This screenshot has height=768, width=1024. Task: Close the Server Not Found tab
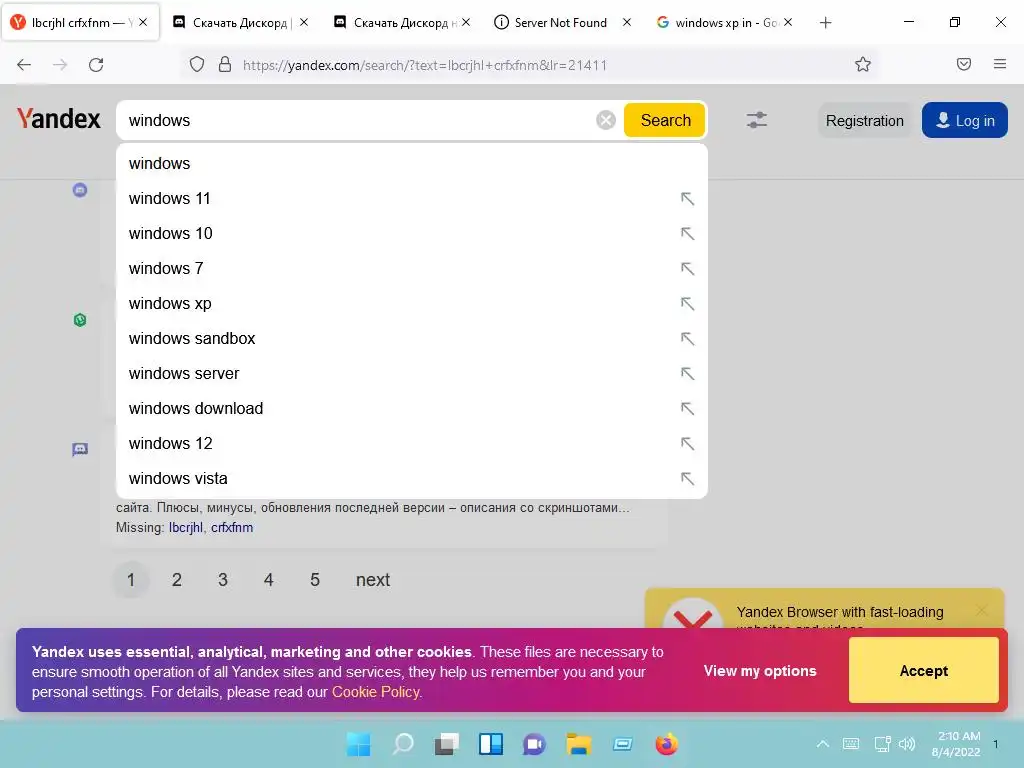(x=627, y=22)
